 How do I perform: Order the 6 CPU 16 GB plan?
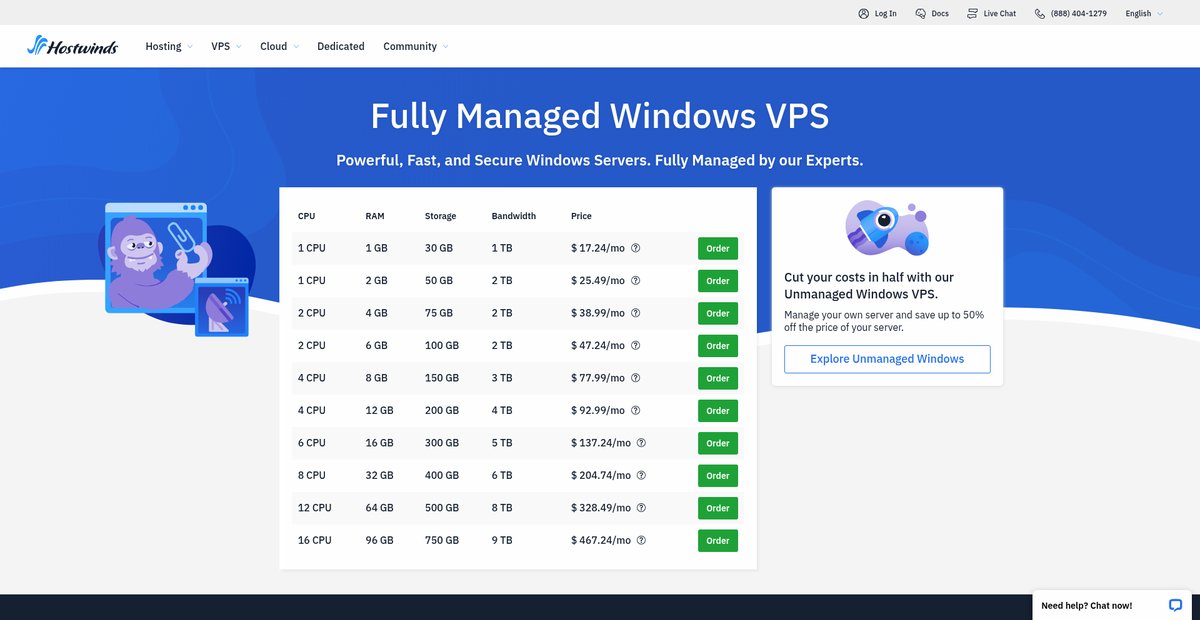pos(718,443)
